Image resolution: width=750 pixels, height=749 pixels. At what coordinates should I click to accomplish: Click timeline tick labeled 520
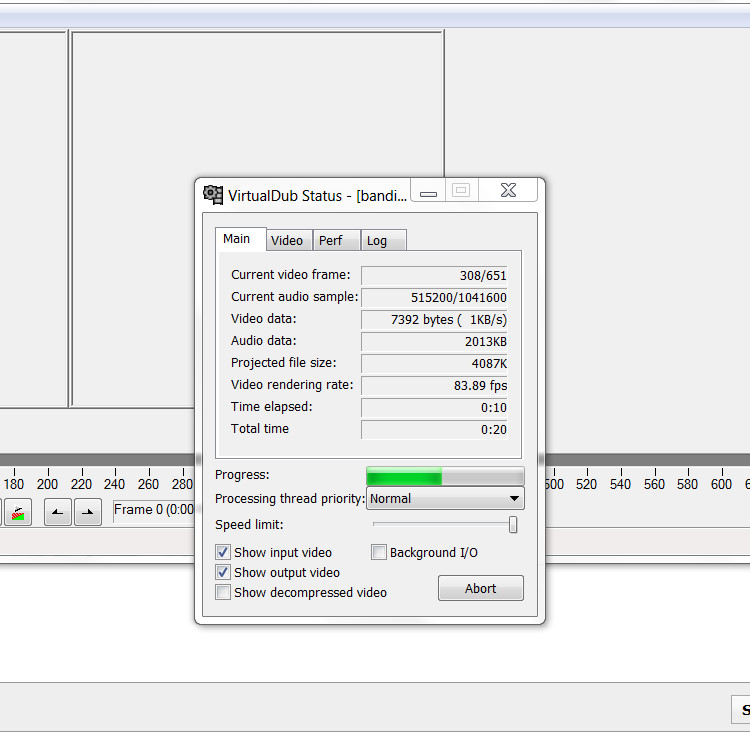coord(586,485)
